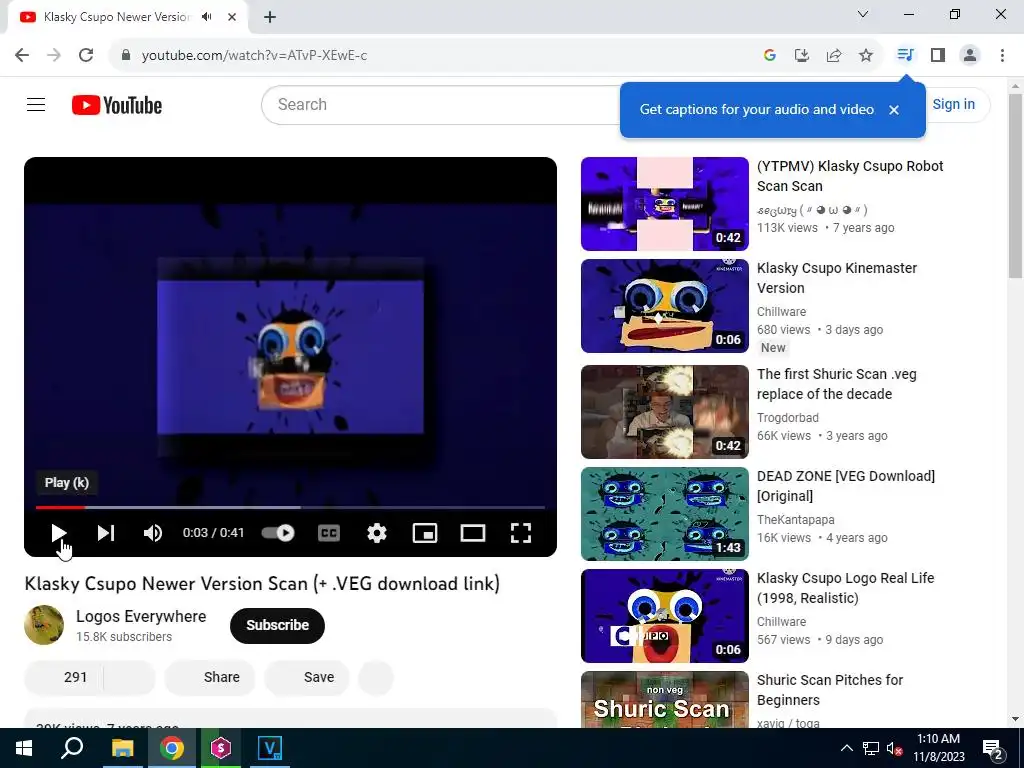Switch to Chrome taskbar icon
Viewport: 1024px width, 768px height.
[171, 748]
